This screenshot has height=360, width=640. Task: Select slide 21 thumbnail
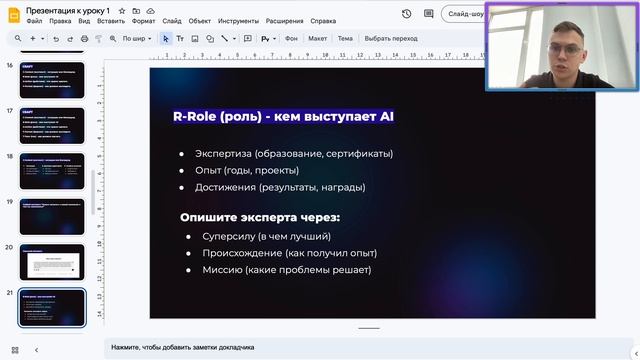(52, 308)
